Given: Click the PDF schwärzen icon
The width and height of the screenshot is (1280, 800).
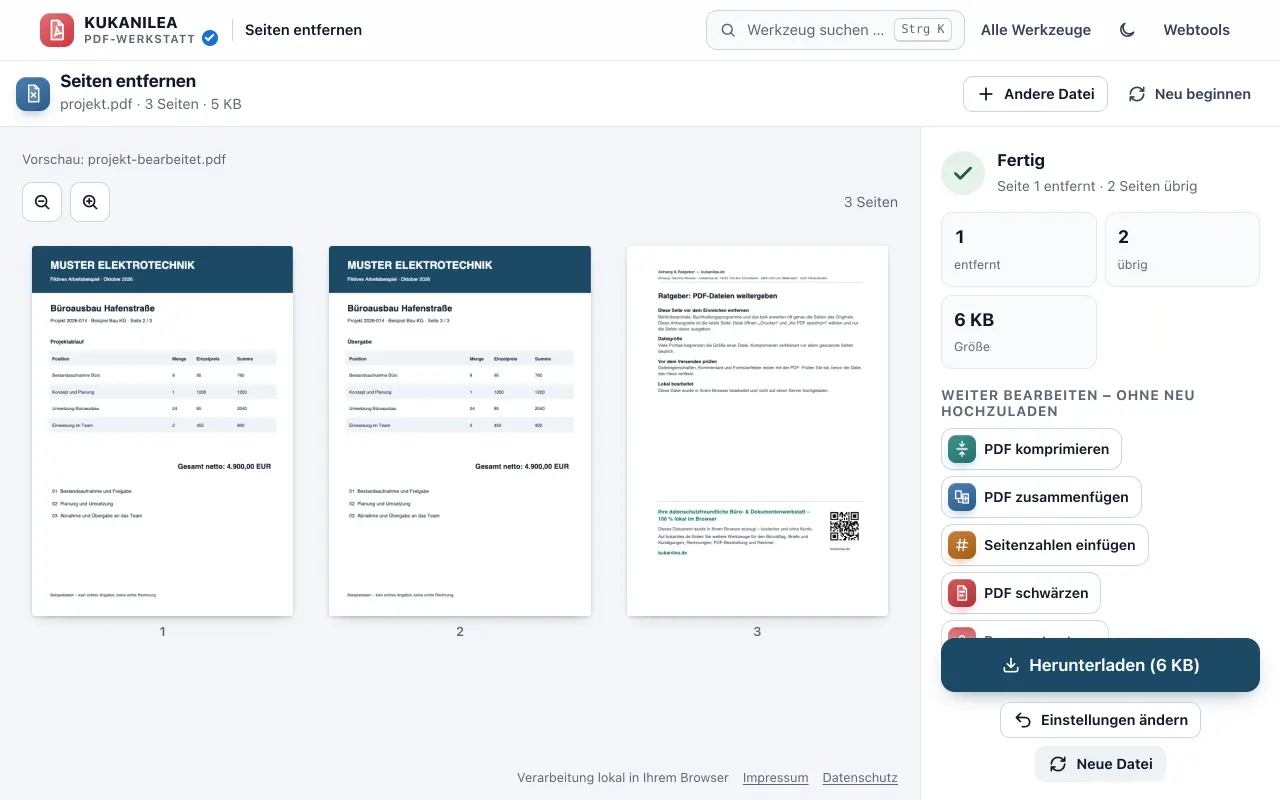Looking at the screenshot, I should [x=962, y=593].
